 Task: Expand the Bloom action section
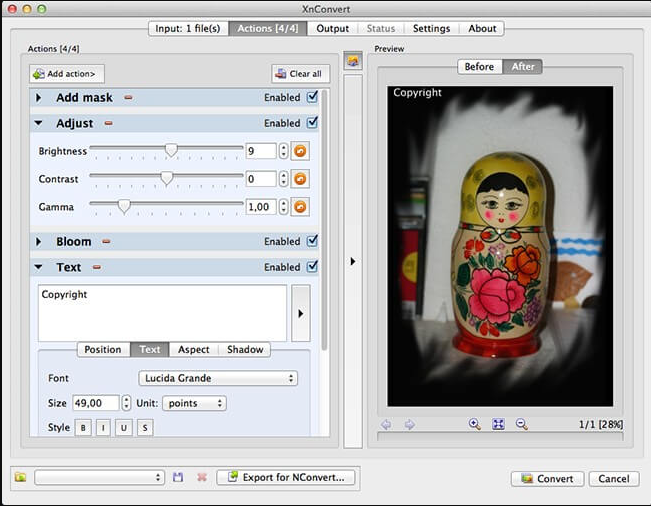tap(38, 242)
